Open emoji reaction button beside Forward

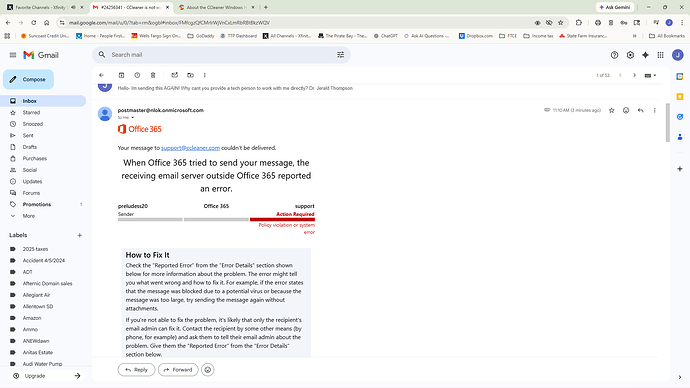tap(208, 370)
